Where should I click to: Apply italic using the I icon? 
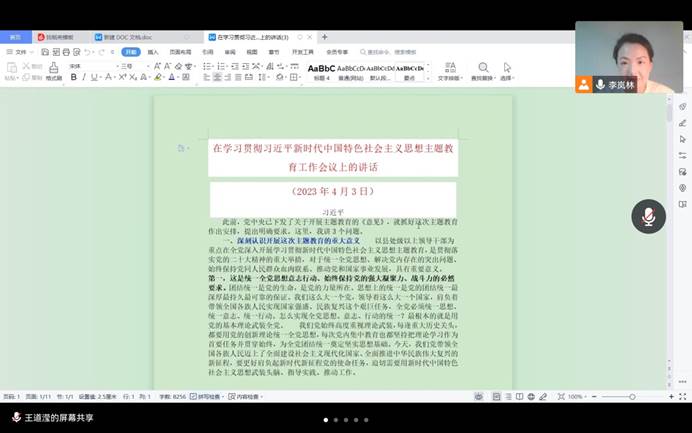(x=84, y=77)
